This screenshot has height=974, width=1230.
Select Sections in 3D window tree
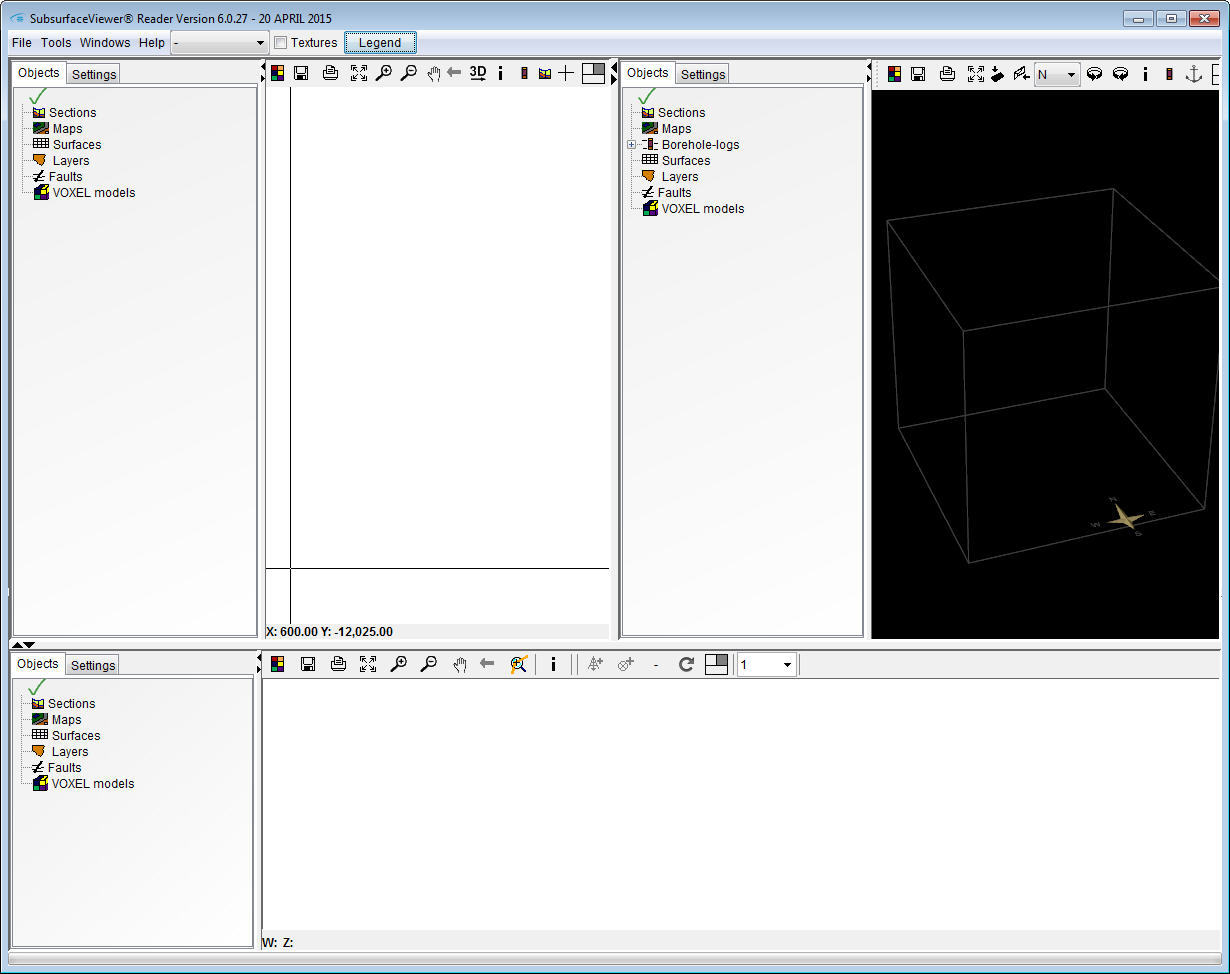click(x=681, y=113)
